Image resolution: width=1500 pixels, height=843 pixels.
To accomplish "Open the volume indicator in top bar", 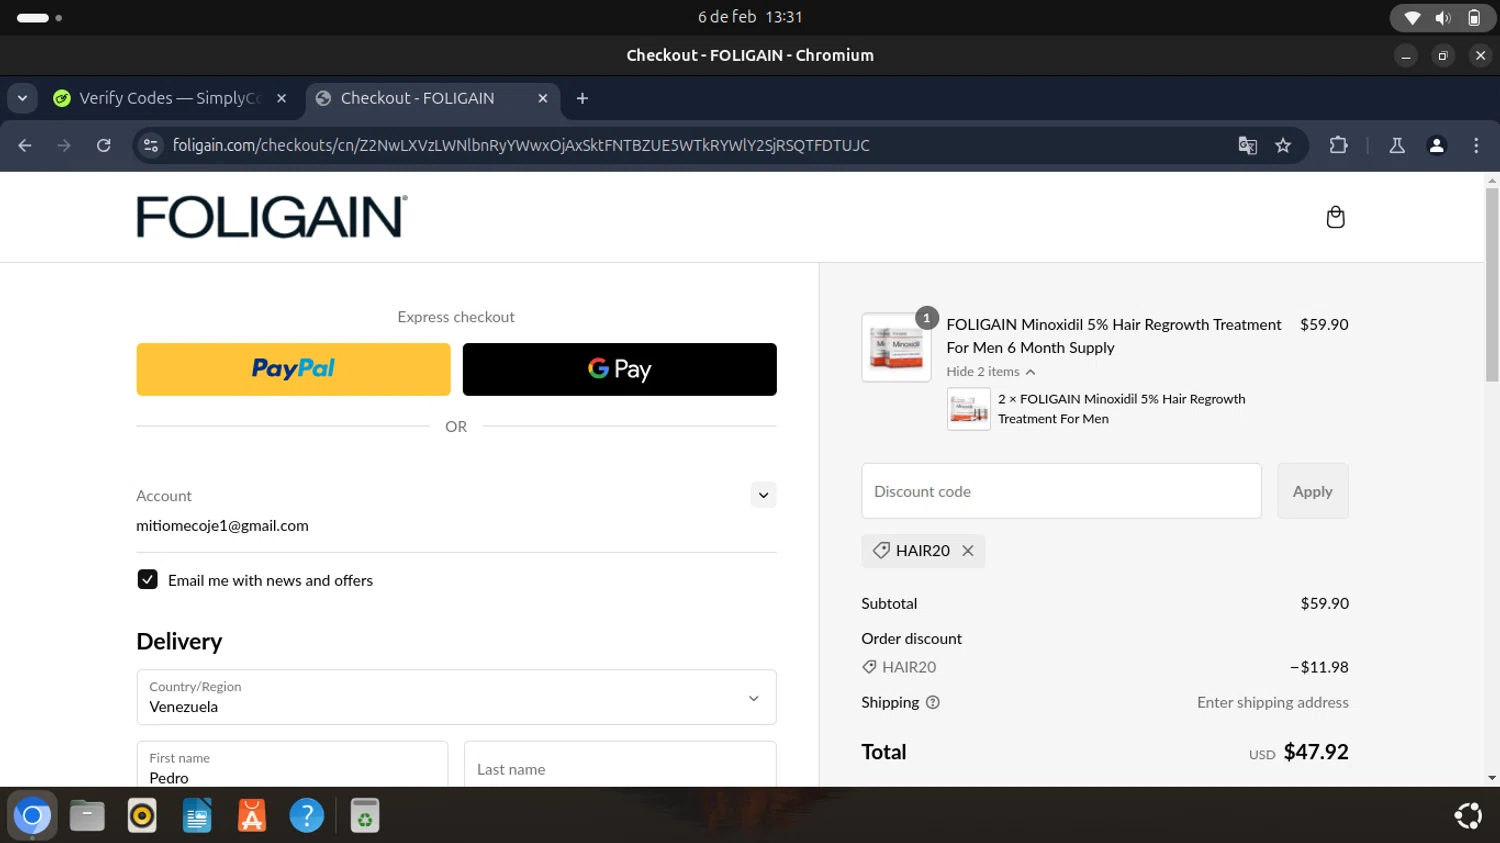I will 1443,18.
